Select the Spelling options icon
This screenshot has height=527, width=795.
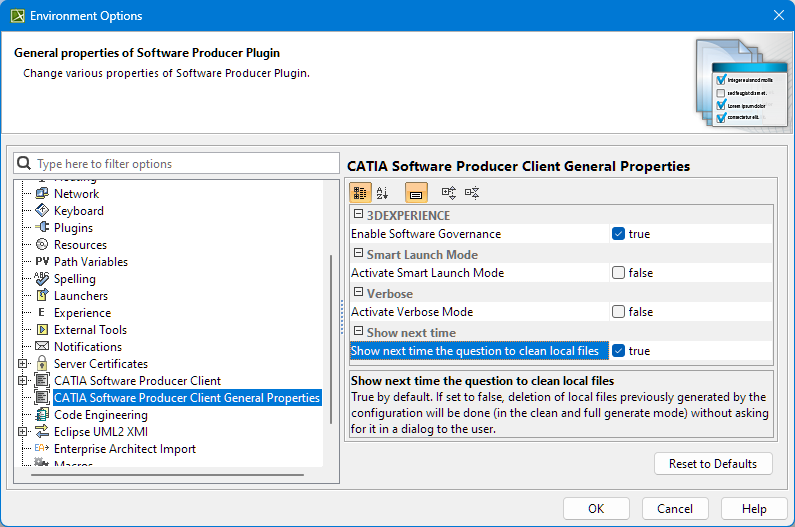click(x=41, y=279)
